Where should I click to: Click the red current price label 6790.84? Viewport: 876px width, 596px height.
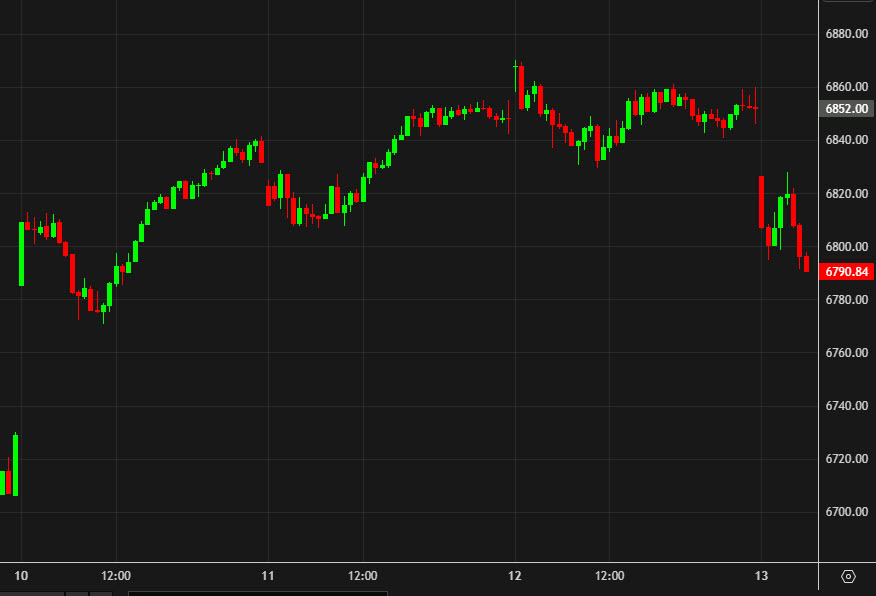point(845,270)
